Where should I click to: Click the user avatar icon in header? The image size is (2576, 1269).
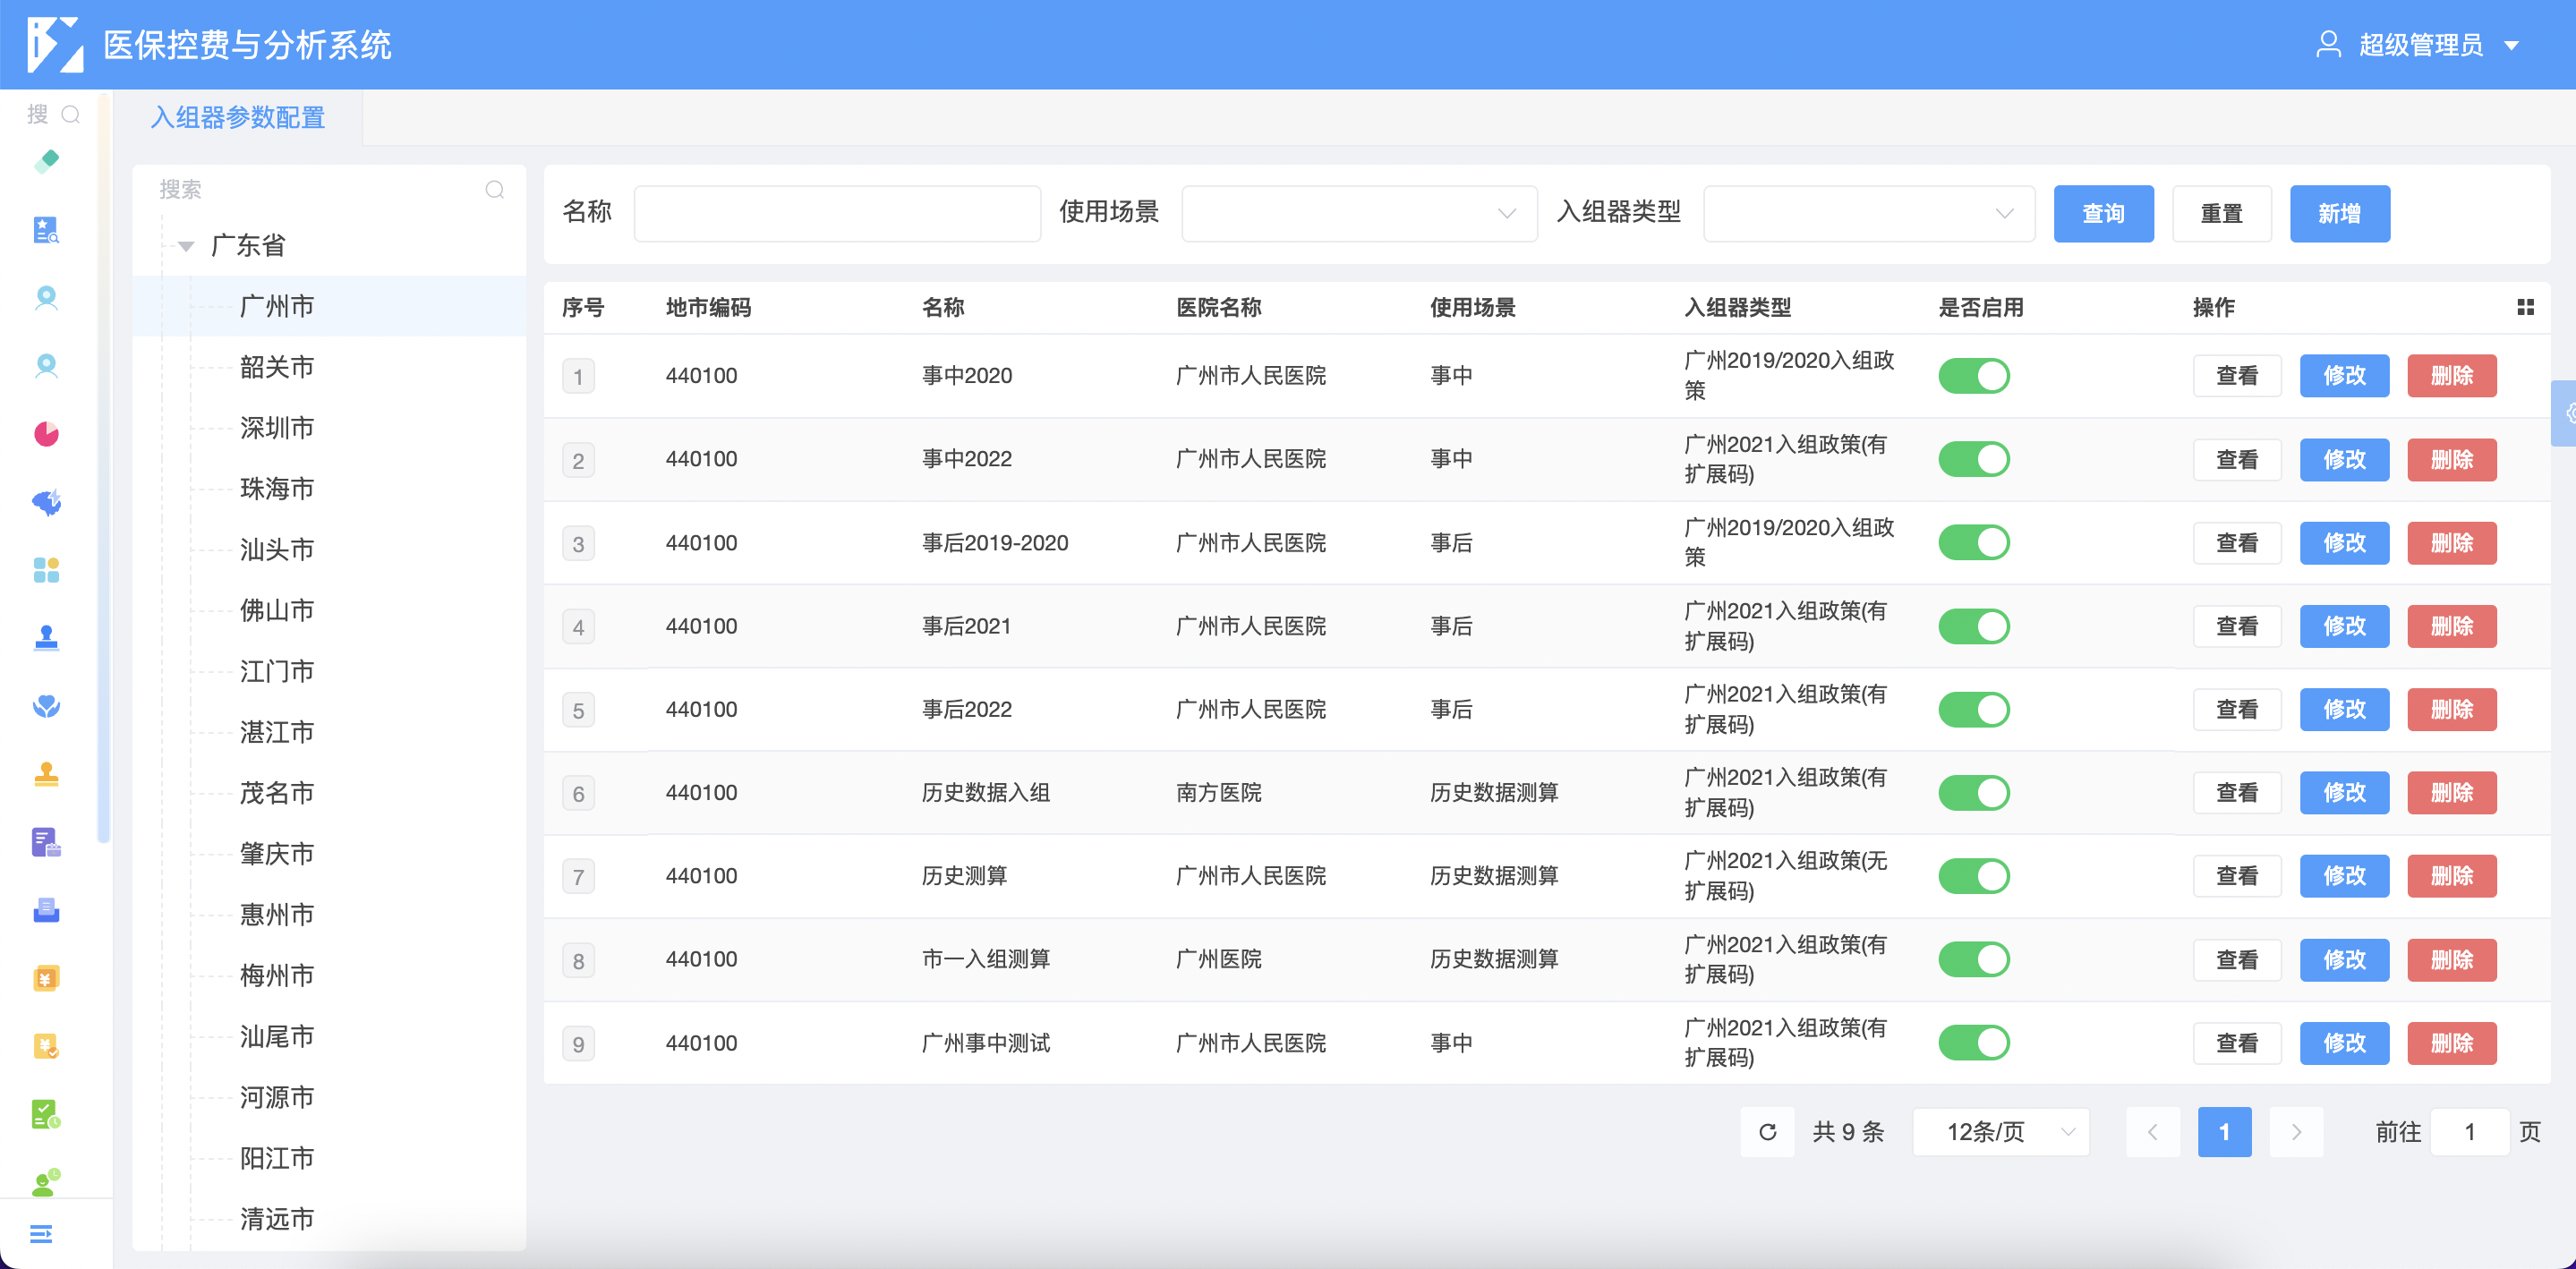coord(2329,44)
